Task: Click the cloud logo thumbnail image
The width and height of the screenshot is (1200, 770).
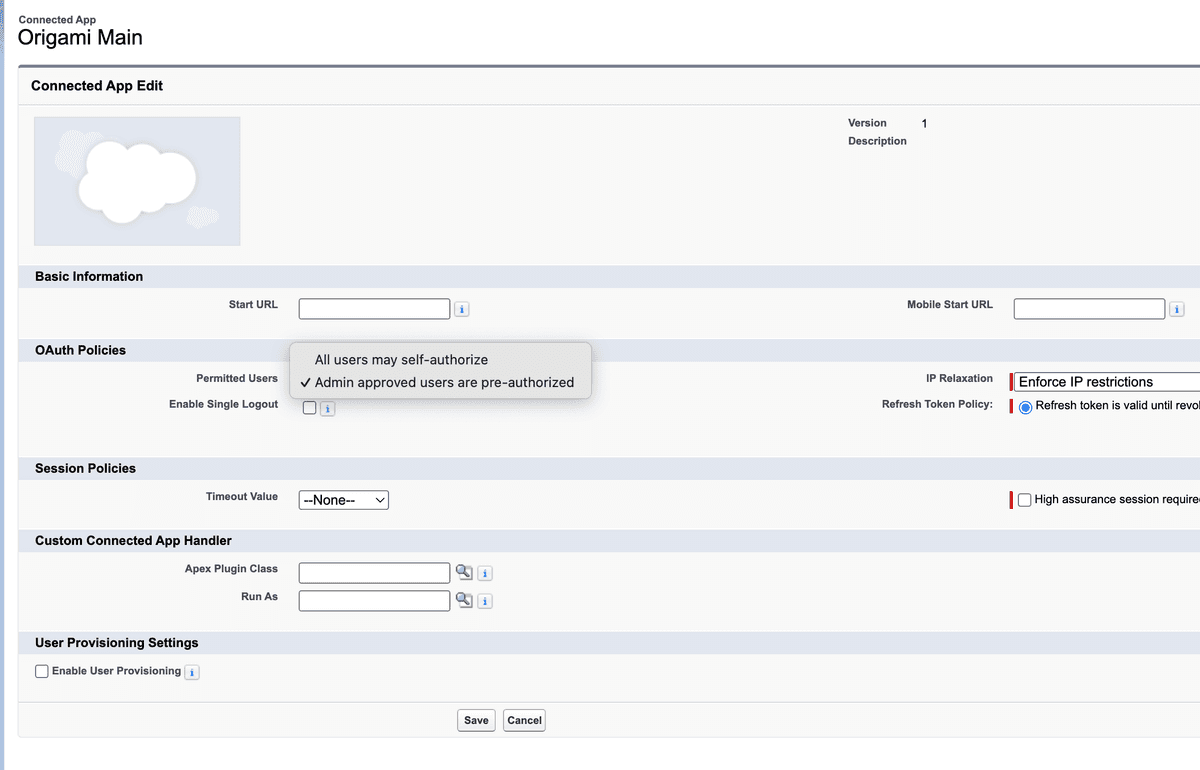Action: (137, 181)
